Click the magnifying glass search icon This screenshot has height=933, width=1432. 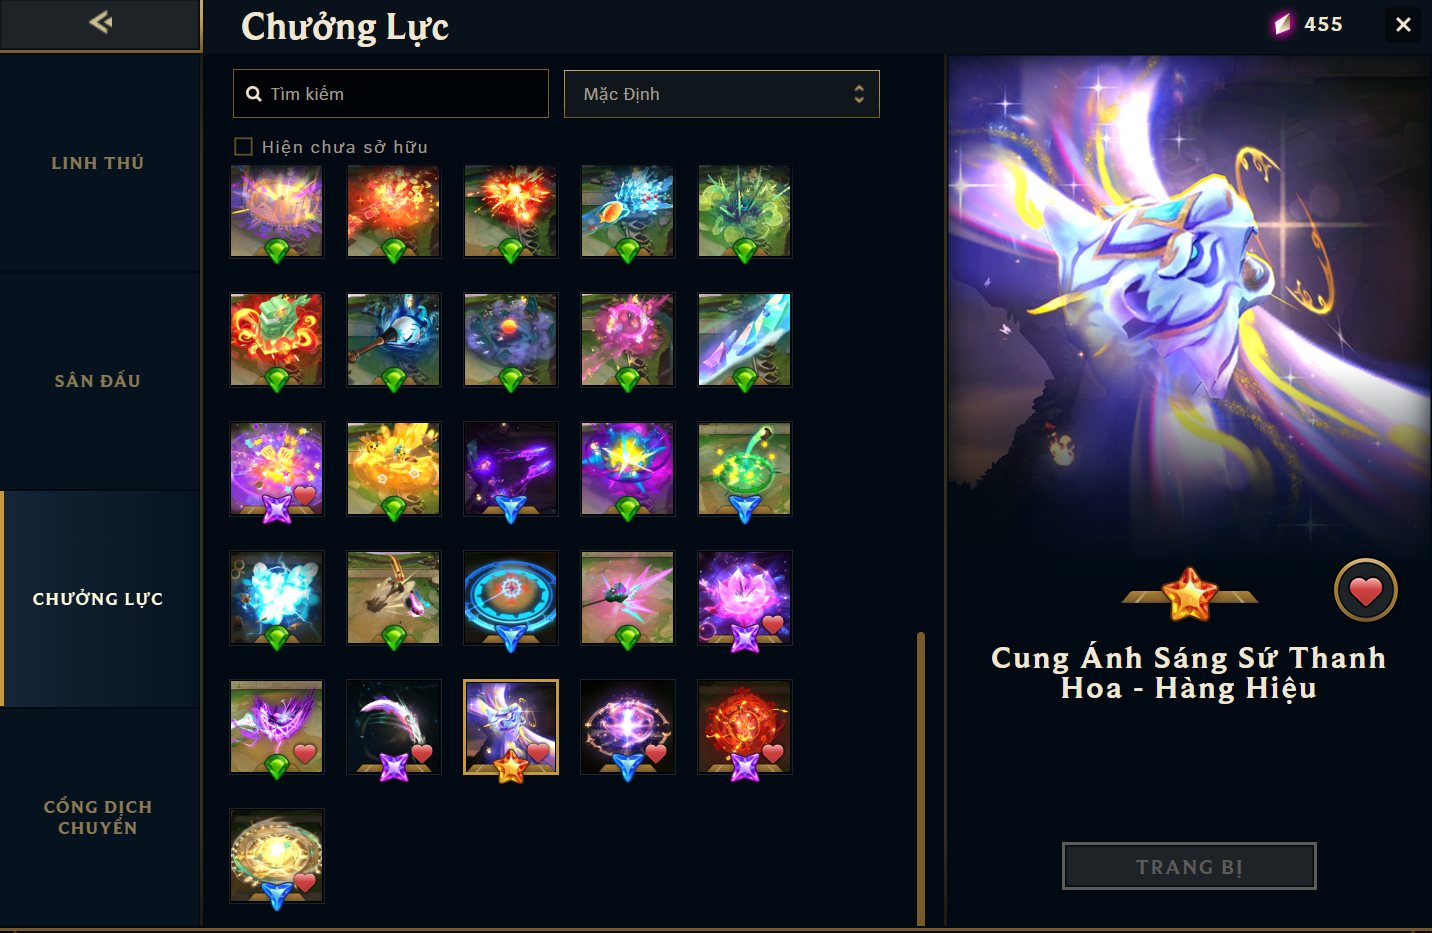click(x=254, y=94)
